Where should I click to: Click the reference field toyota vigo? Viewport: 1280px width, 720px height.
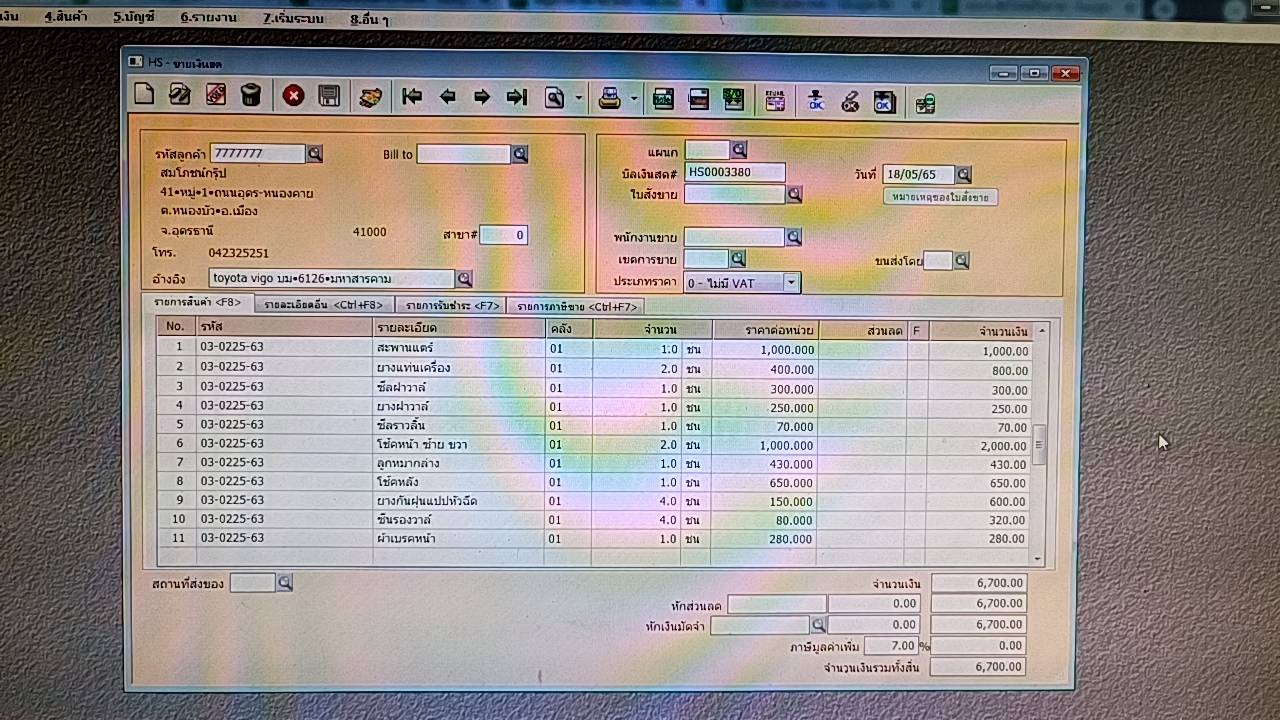332,278
